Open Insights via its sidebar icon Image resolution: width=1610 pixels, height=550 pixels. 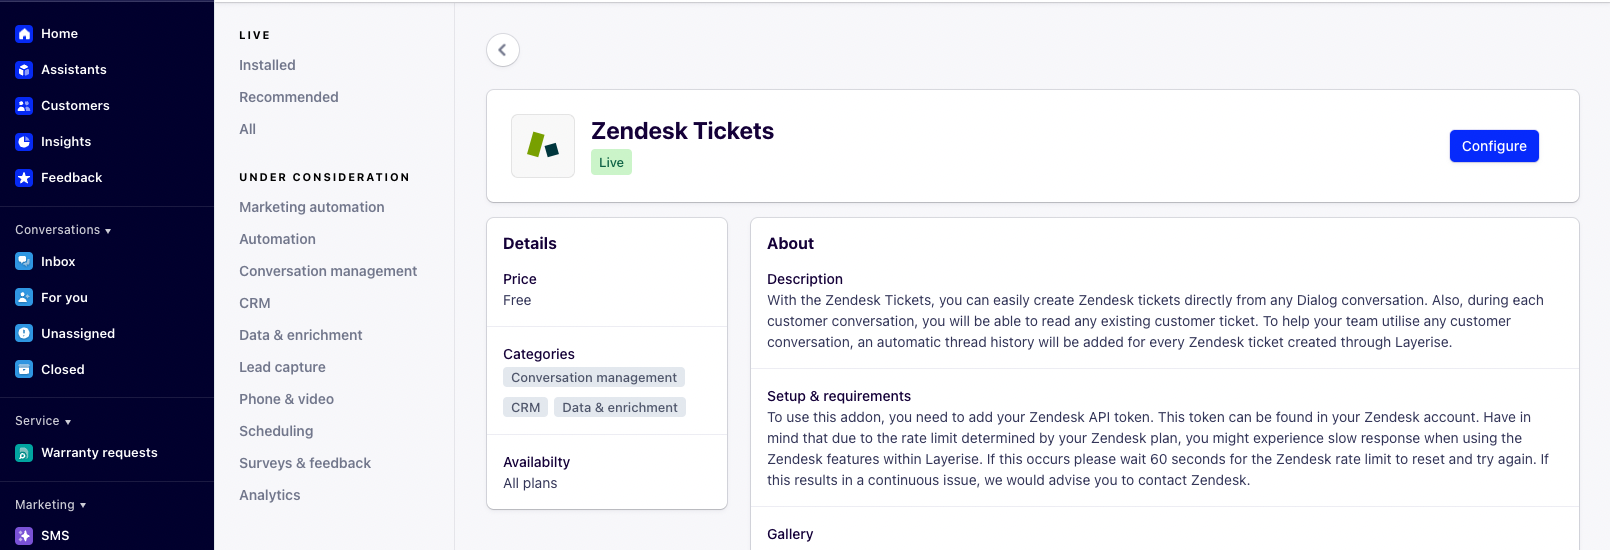coord(24,142)
